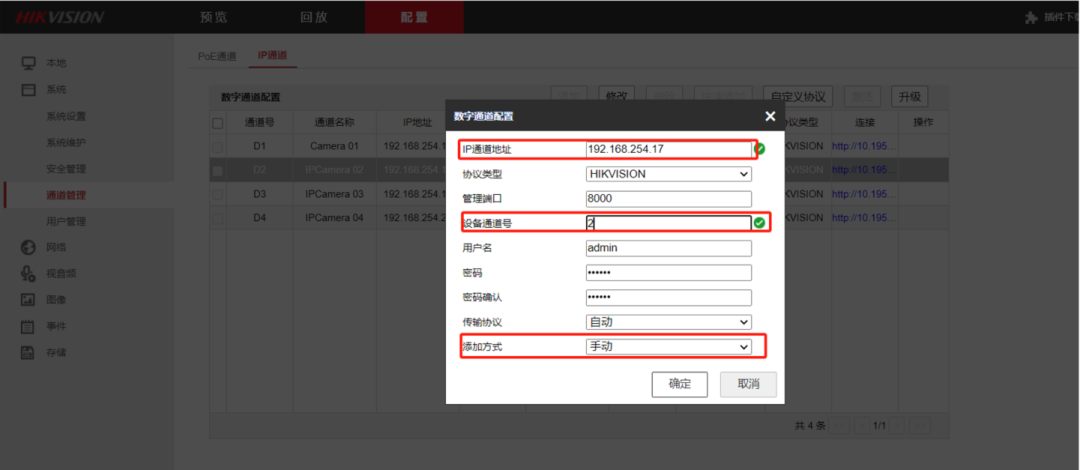Click the local config monitor icon
Screen dimensions: 1080x470
click(29, 63)
